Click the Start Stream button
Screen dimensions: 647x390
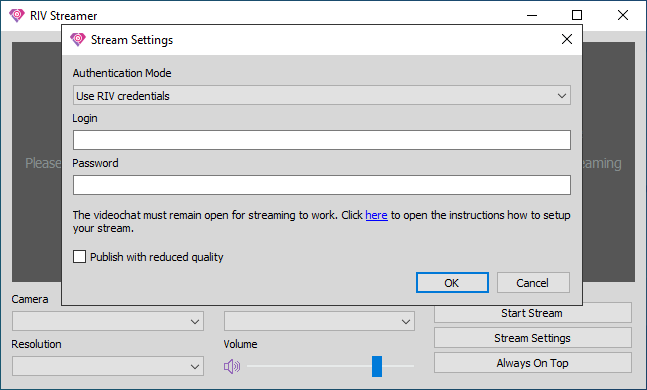tap(532, 313)
